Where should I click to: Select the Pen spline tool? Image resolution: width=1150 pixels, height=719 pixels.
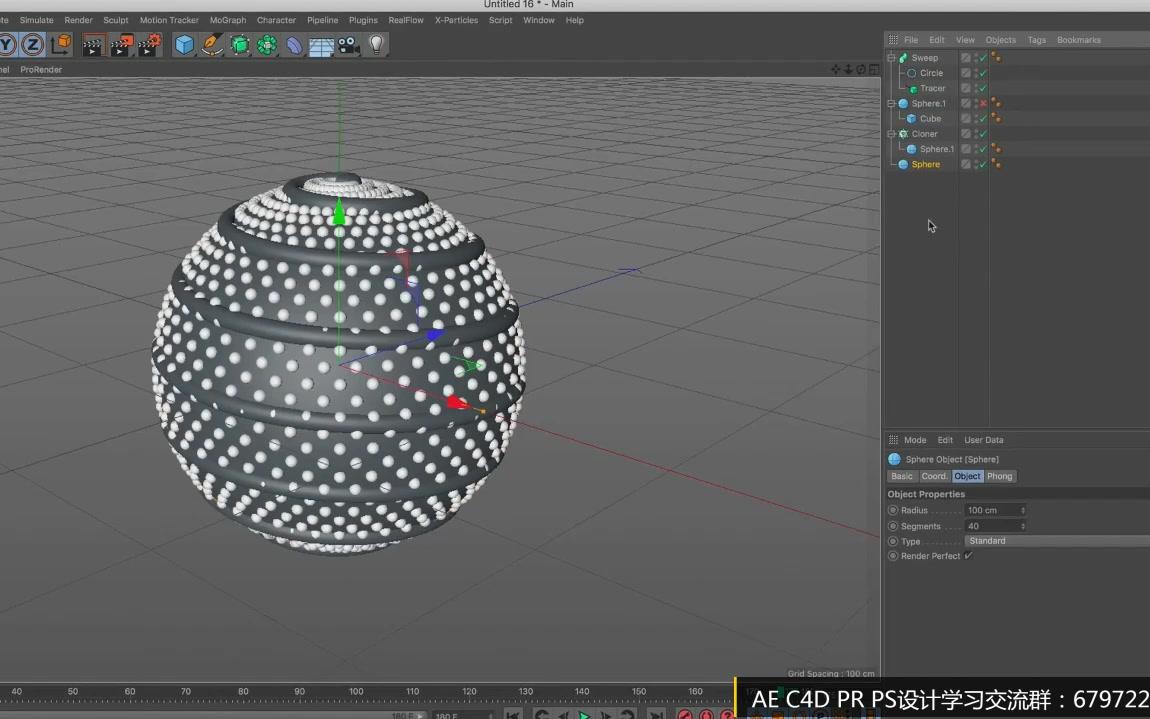[x=209, y=45]
